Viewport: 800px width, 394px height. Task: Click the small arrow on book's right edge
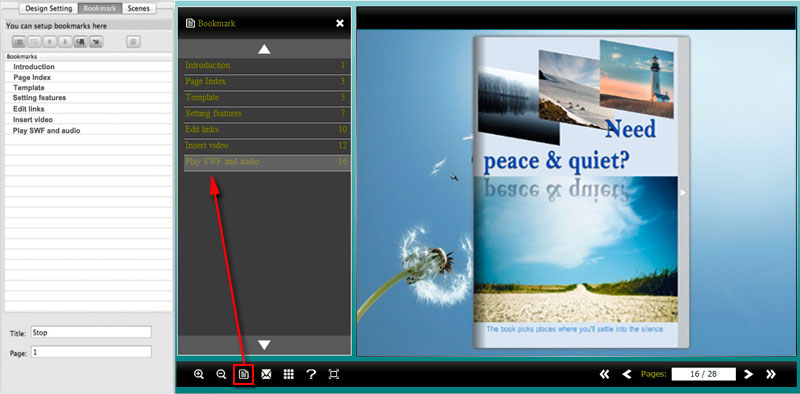pos(683,192)
